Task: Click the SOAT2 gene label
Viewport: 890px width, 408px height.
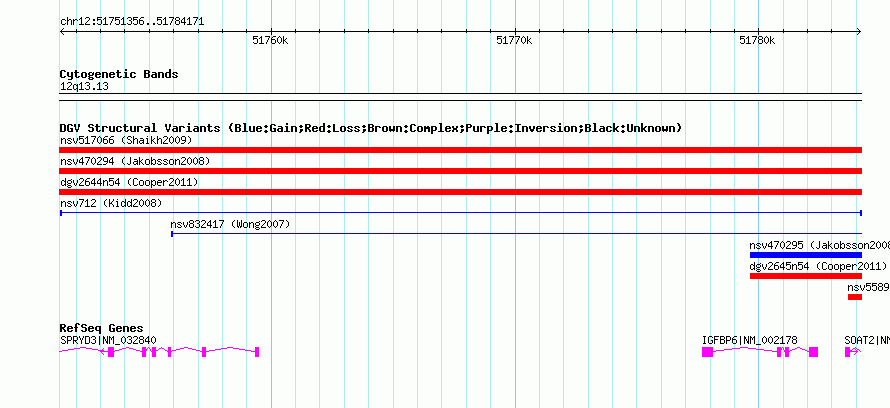Action: point(867,340)
